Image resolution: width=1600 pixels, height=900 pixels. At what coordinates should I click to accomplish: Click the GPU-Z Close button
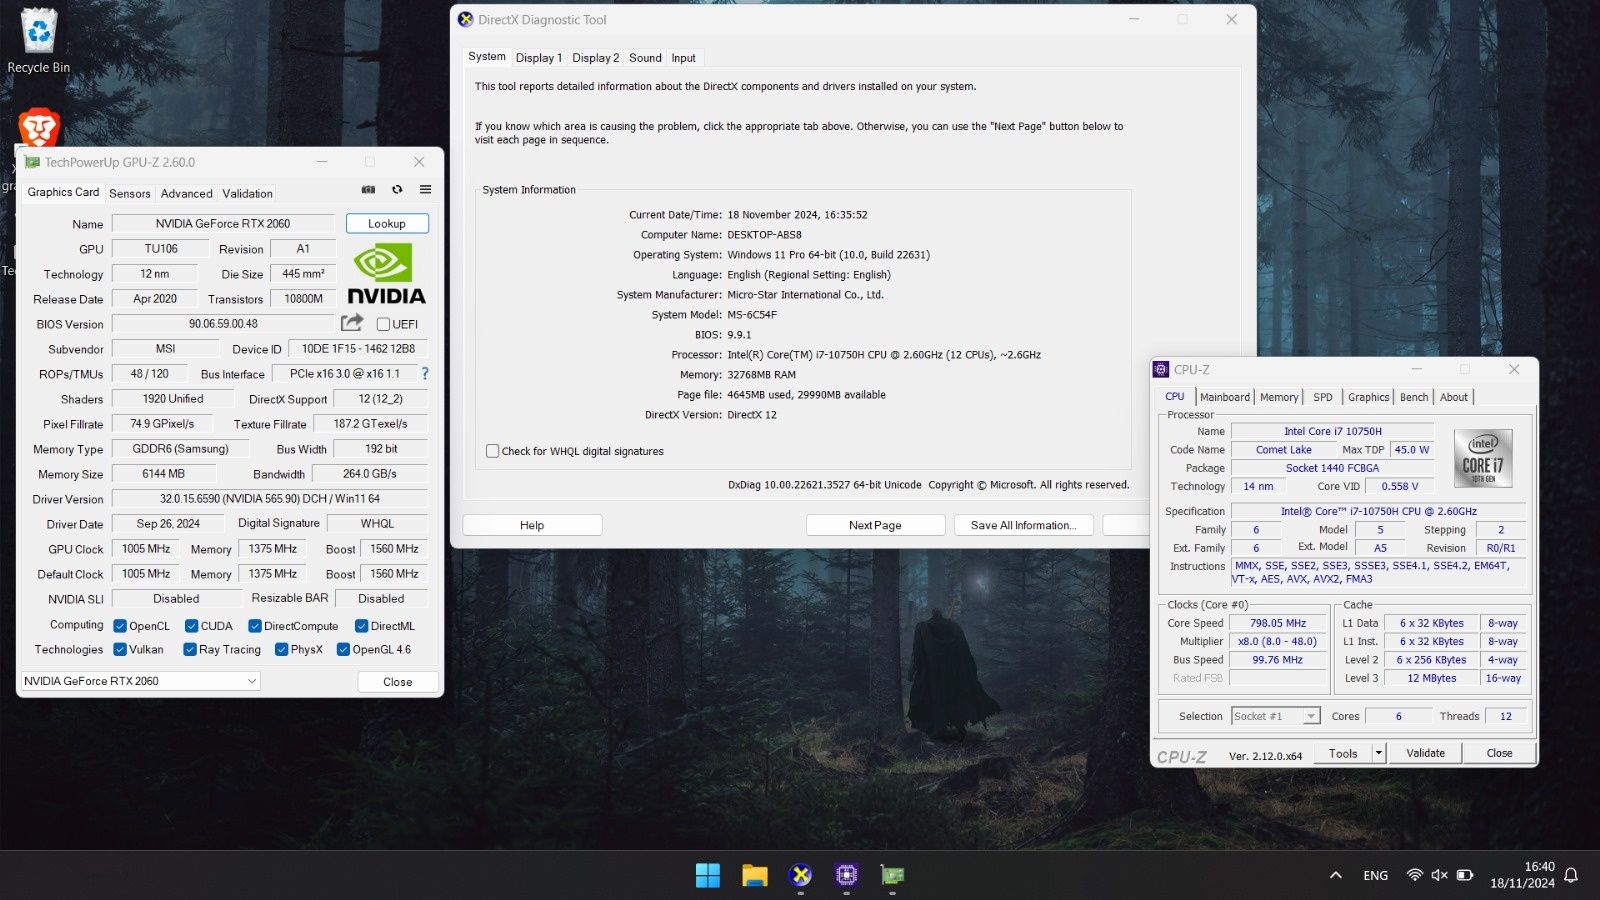[x=398, y=681]
